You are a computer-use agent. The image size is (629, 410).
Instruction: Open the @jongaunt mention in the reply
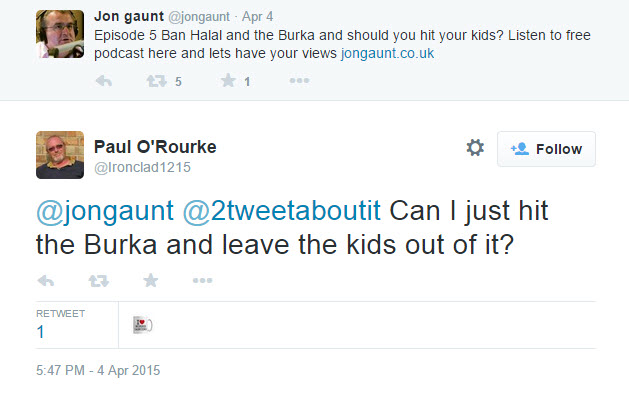point(95,213)
